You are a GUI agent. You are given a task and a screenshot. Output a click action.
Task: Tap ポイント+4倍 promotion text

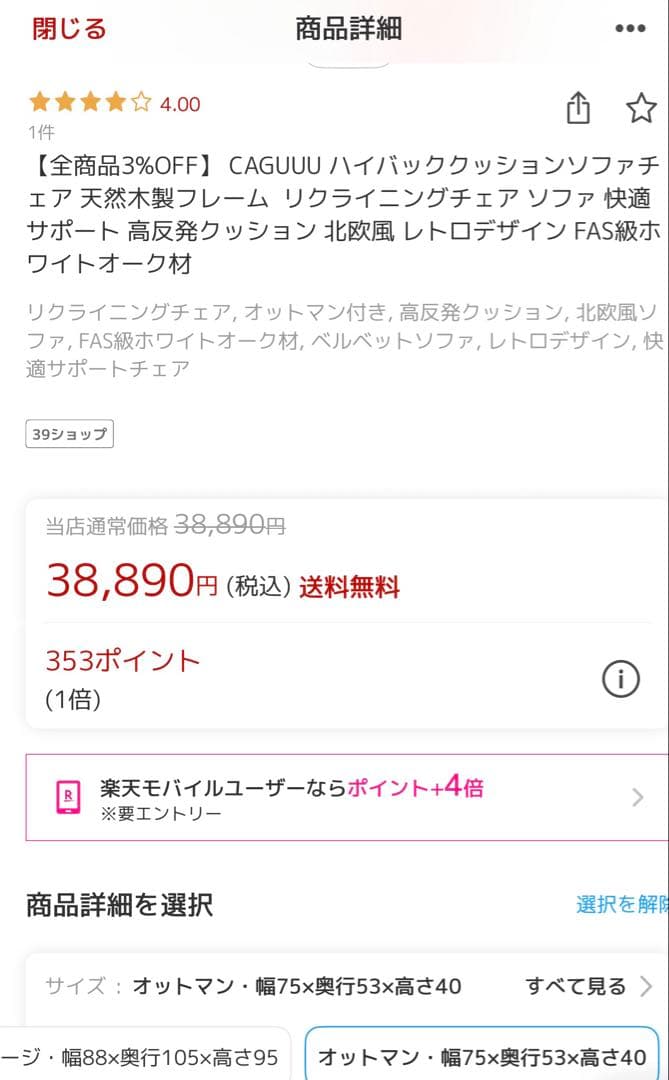click(x=415, y=787)
